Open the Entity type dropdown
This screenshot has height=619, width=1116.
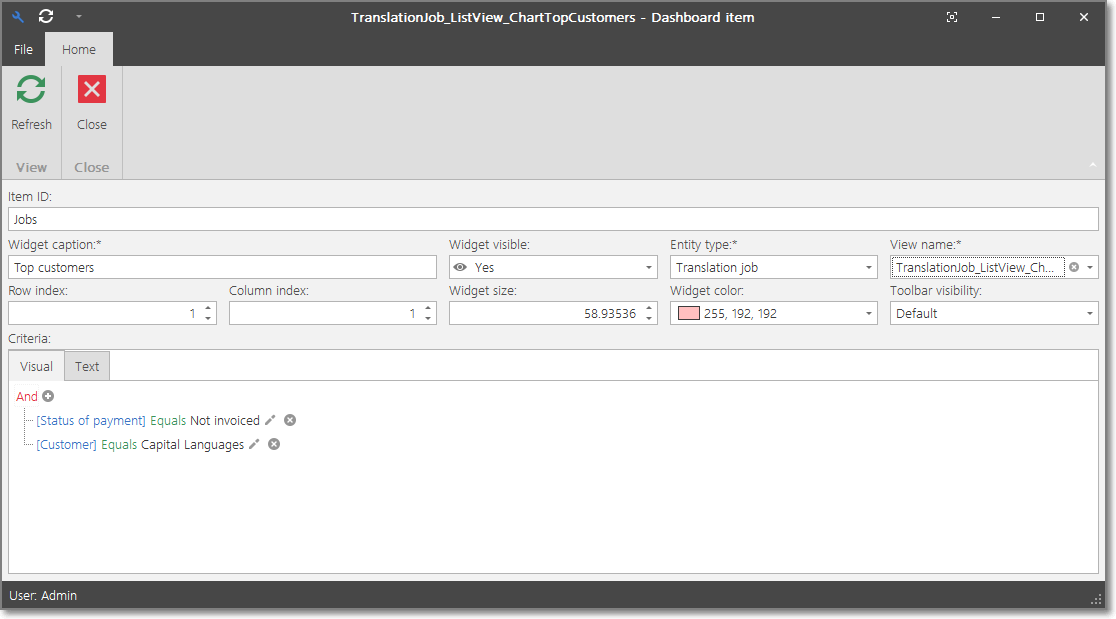pos(868,268)
